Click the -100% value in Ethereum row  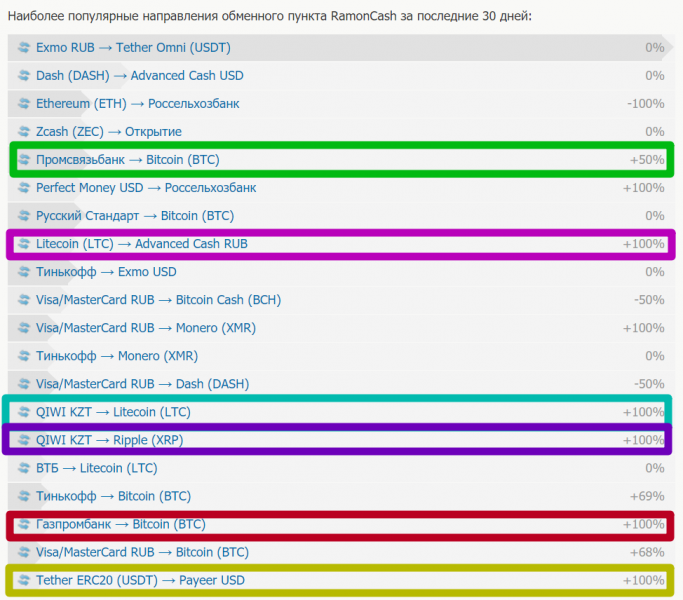pyautogui.click(x=646, y=104)
